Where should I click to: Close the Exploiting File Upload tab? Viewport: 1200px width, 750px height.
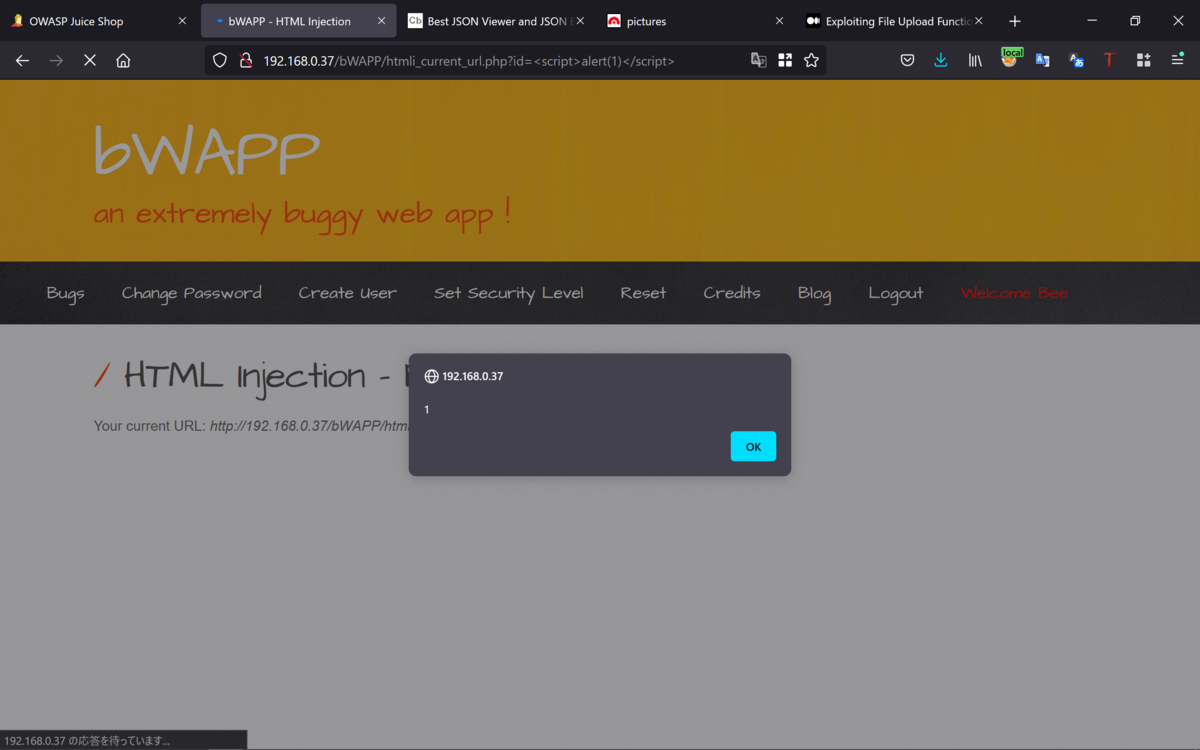[978, 21]
